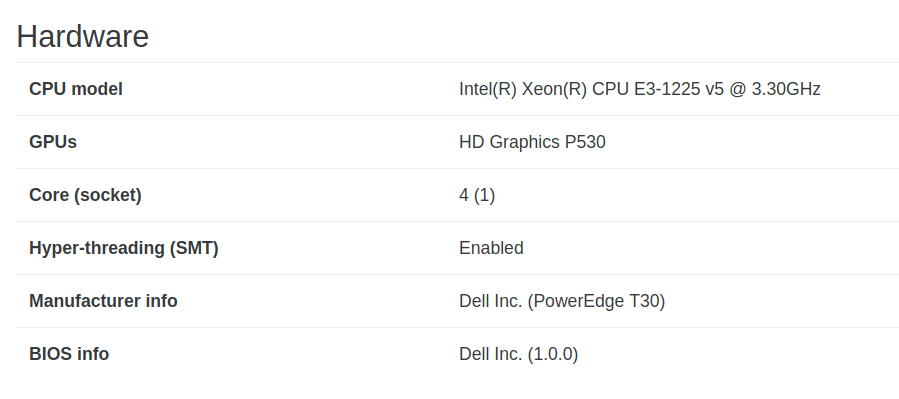
Task: Click the 4 (1) core count value
Action: click(x=477, y=195)
